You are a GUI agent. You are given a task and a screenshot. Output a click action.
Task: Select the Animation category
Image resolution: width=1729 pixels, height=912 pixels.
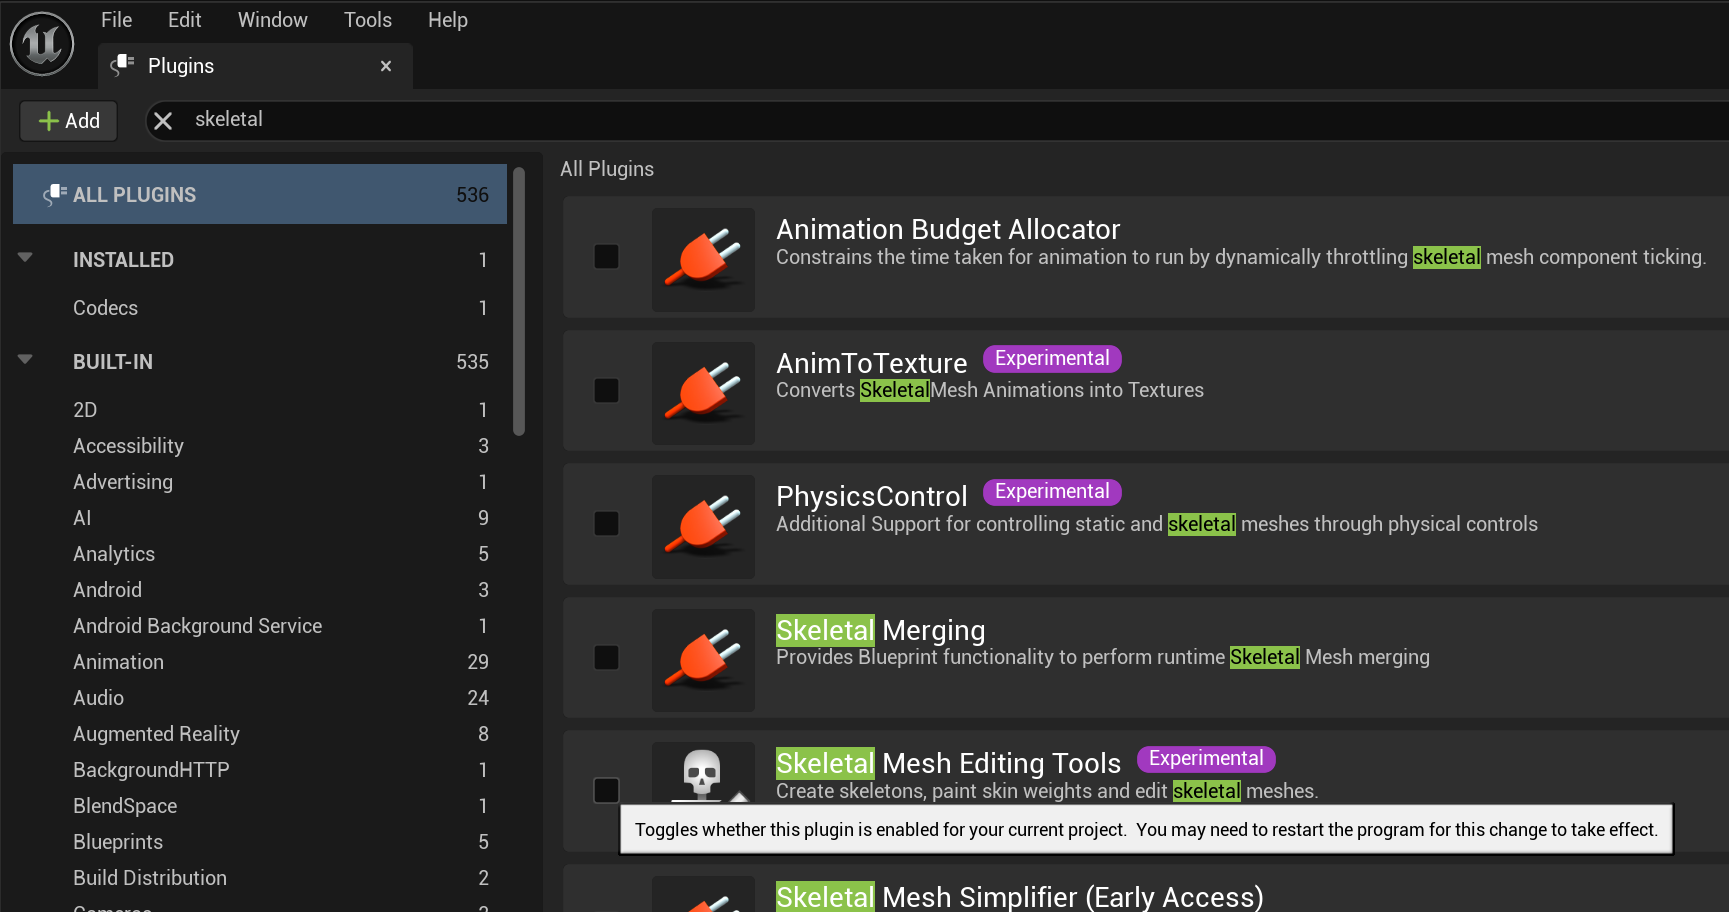click(260, 662)
